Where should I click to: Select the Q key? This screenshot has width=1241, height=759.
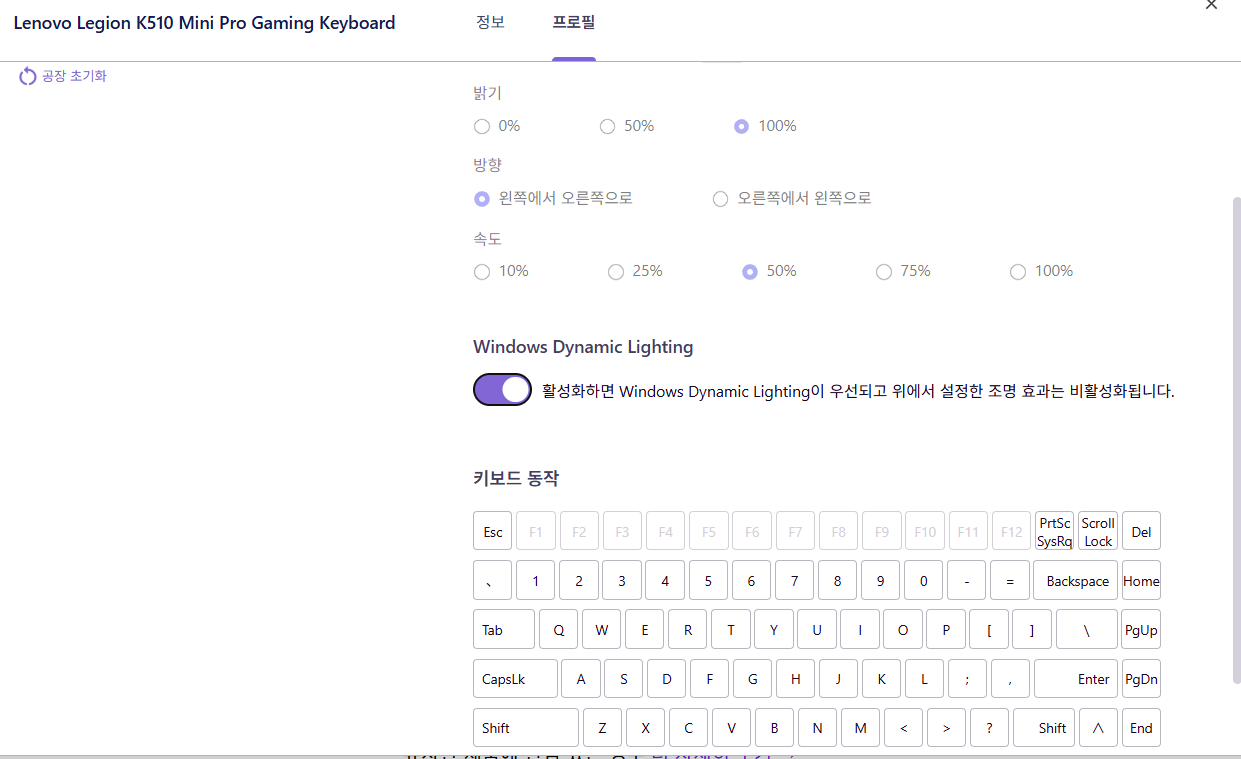coord(558,629)
